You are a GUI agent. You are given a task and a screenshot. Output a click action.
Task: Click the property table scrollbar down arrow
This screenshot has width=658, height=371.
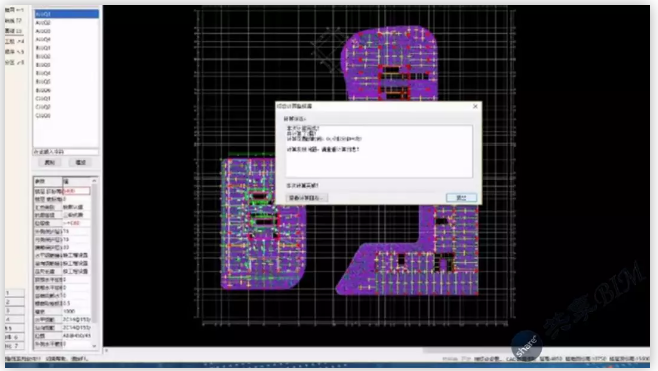coord(94,346)
